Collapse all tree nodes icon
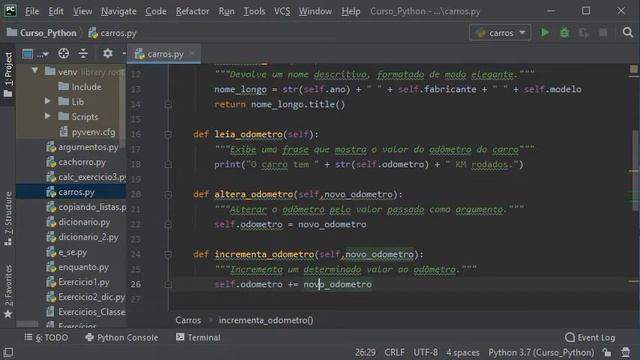Viewport: 640px width, 360px height. (x=83, y=53)
